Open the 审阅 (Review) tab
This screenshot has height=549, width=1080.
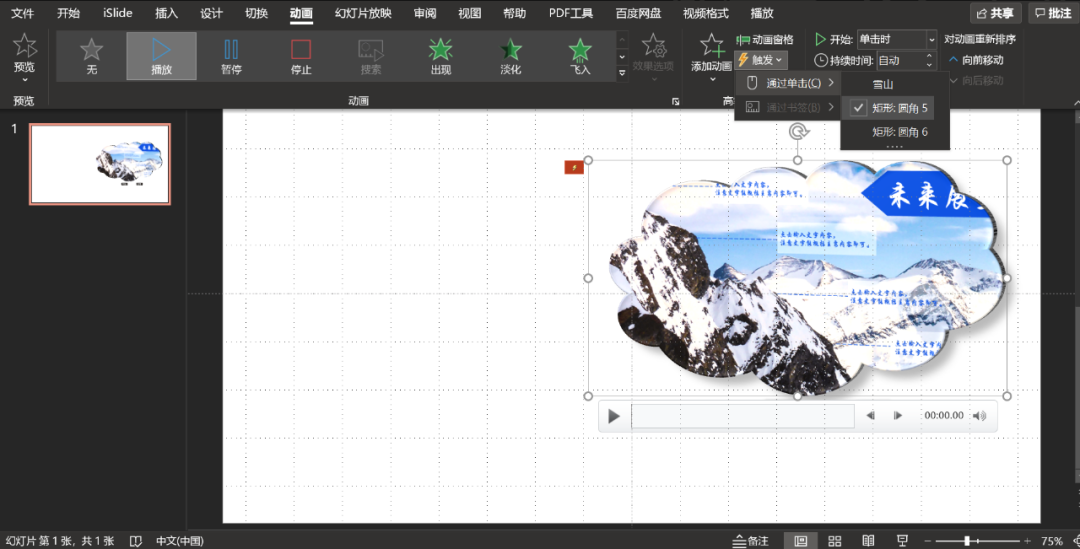click(x=425, y=13)
